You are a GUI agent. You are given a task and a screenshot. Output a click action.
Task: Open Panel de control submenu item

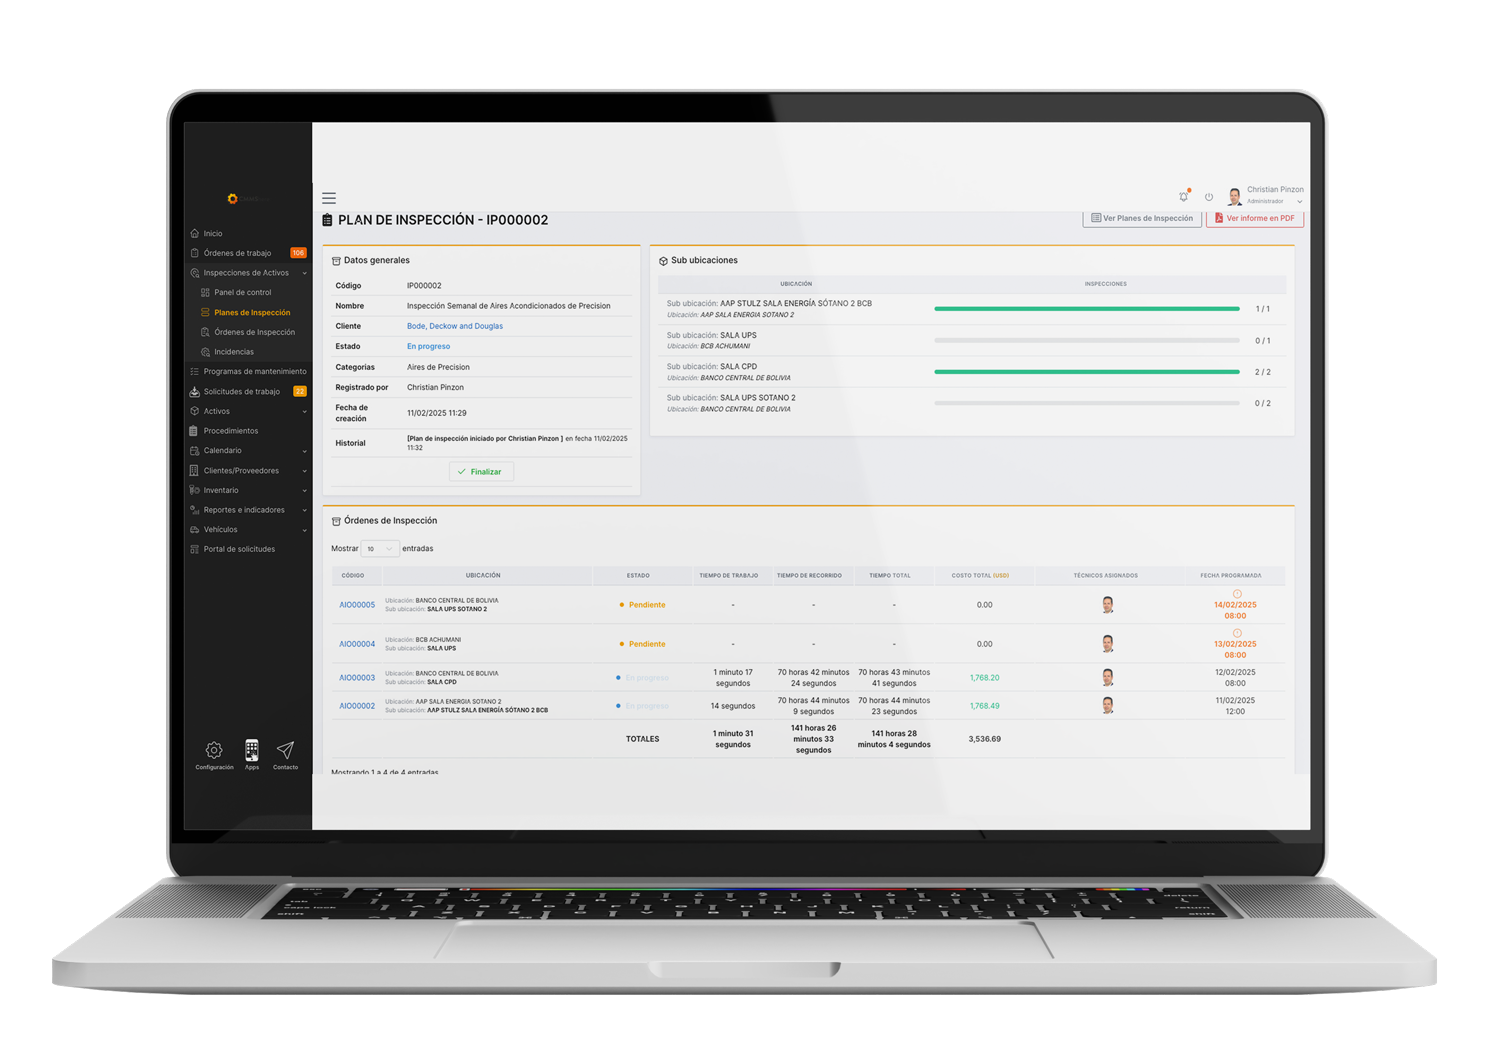click(x=242, y=293)
